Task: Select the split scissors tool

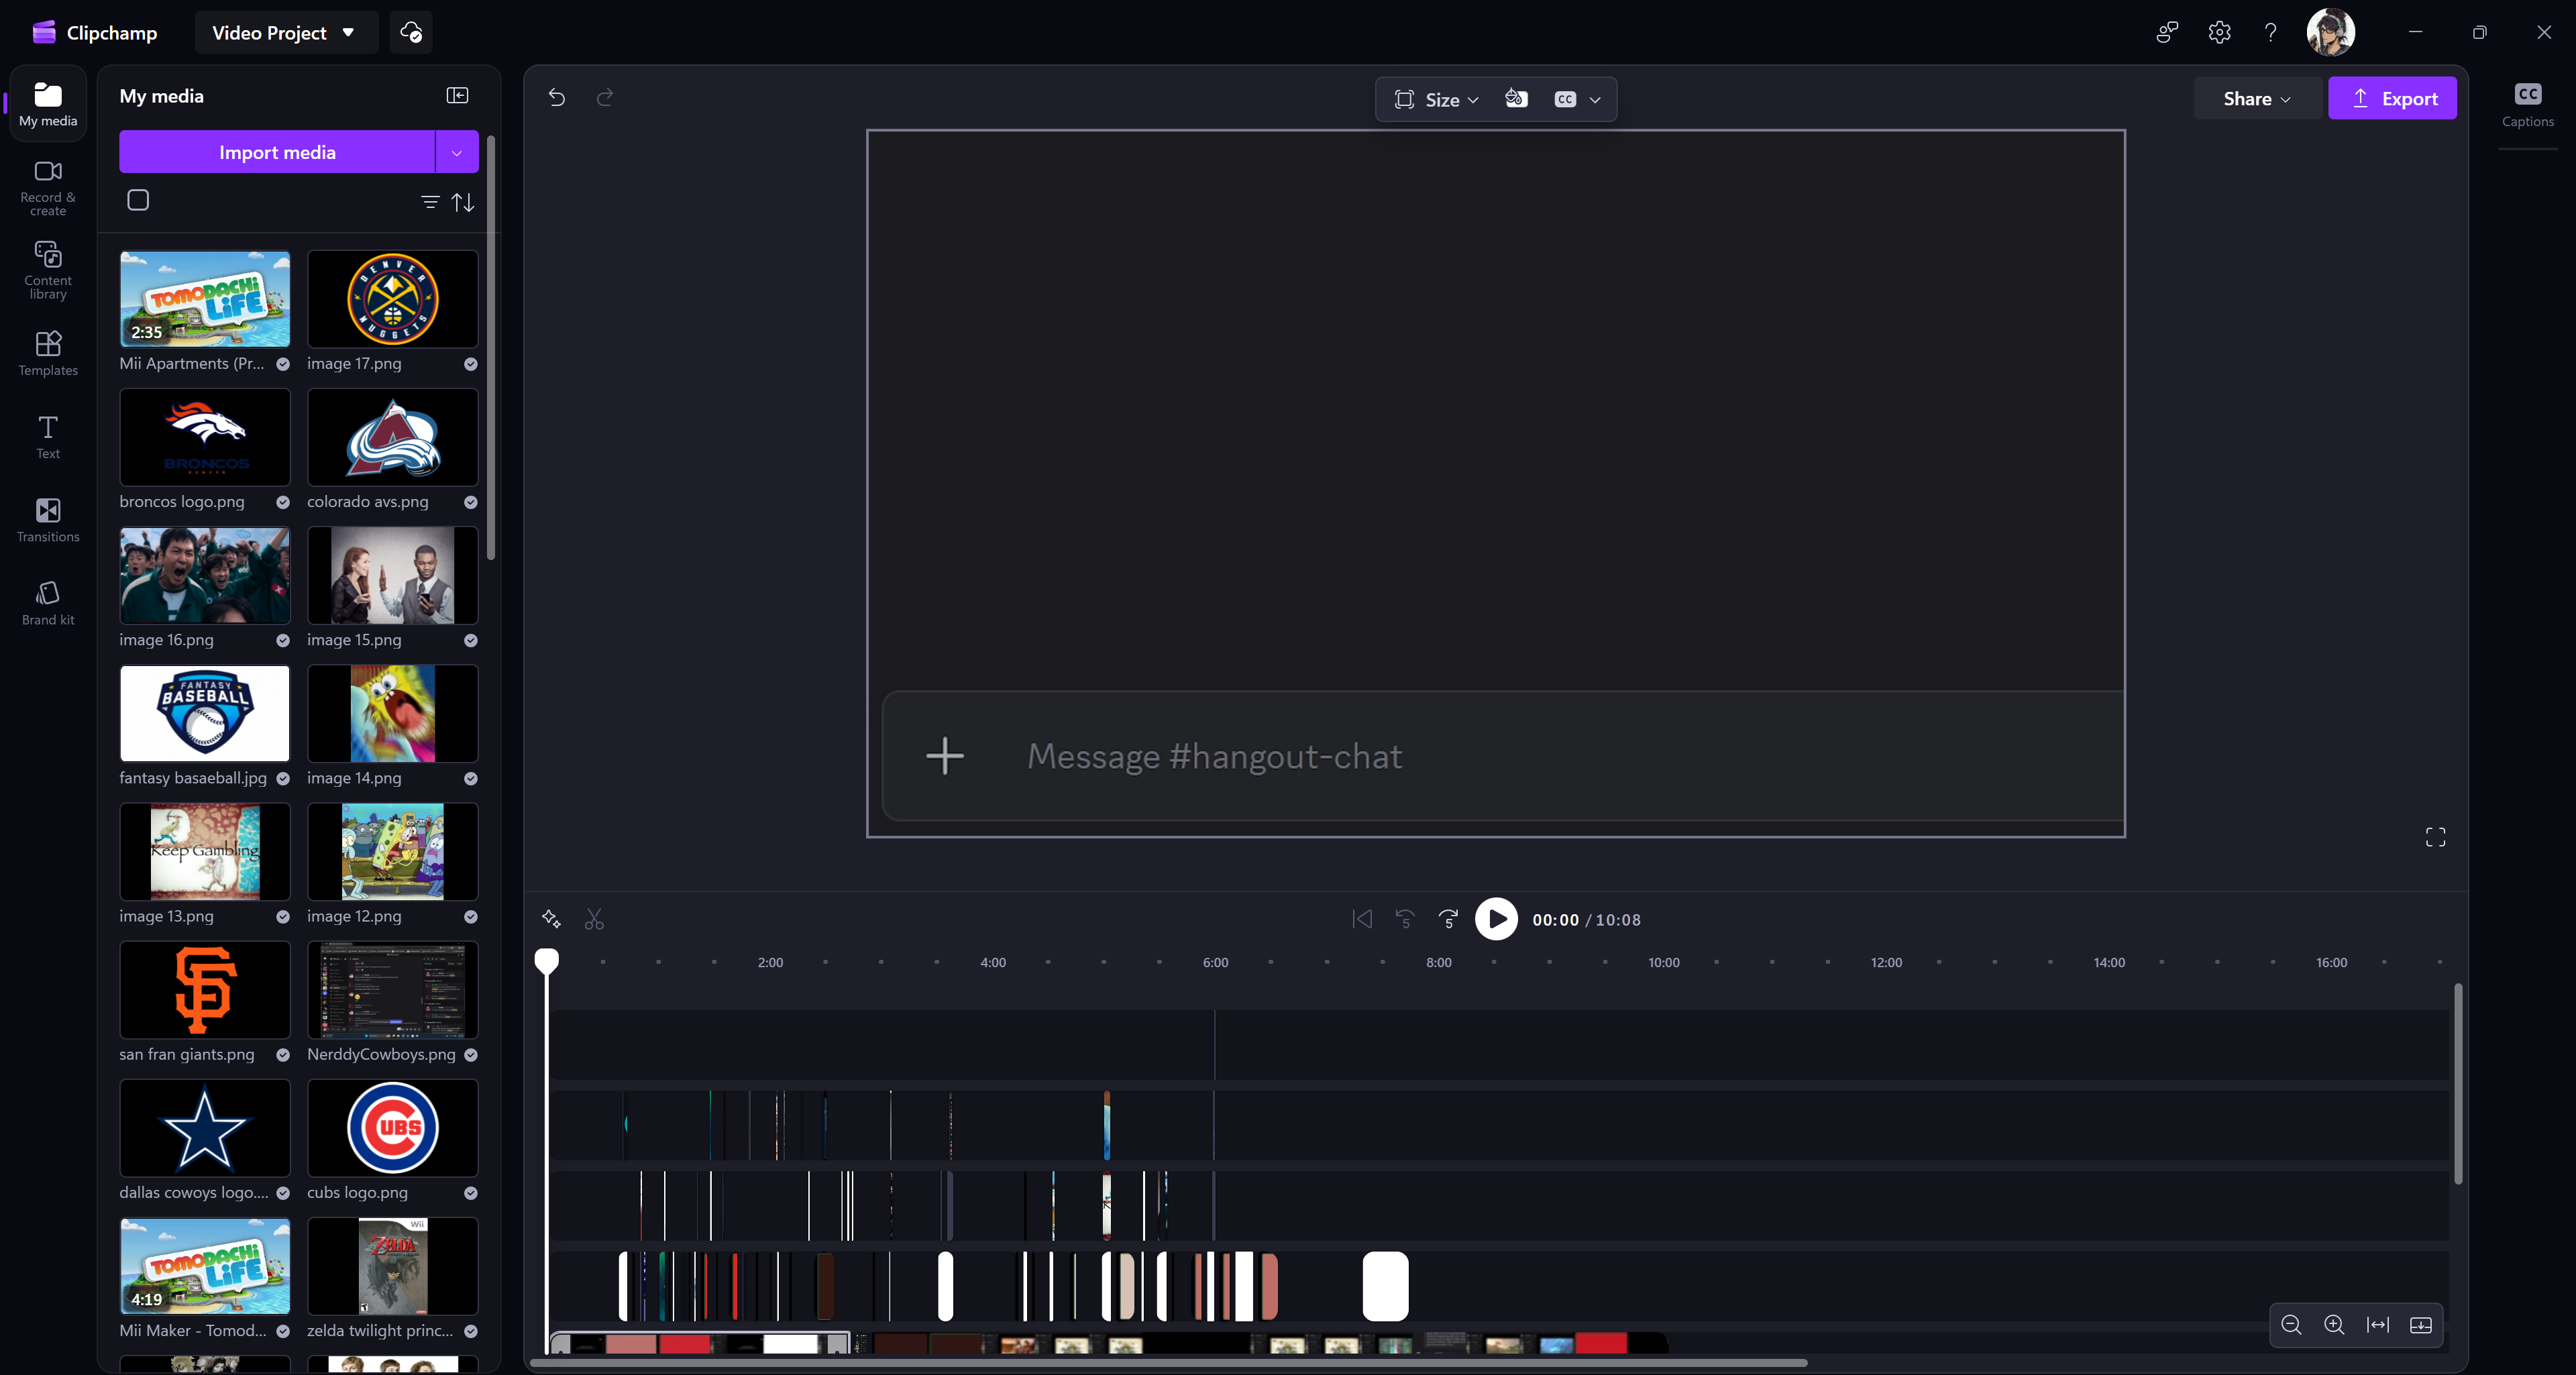Action: [594, 919]
